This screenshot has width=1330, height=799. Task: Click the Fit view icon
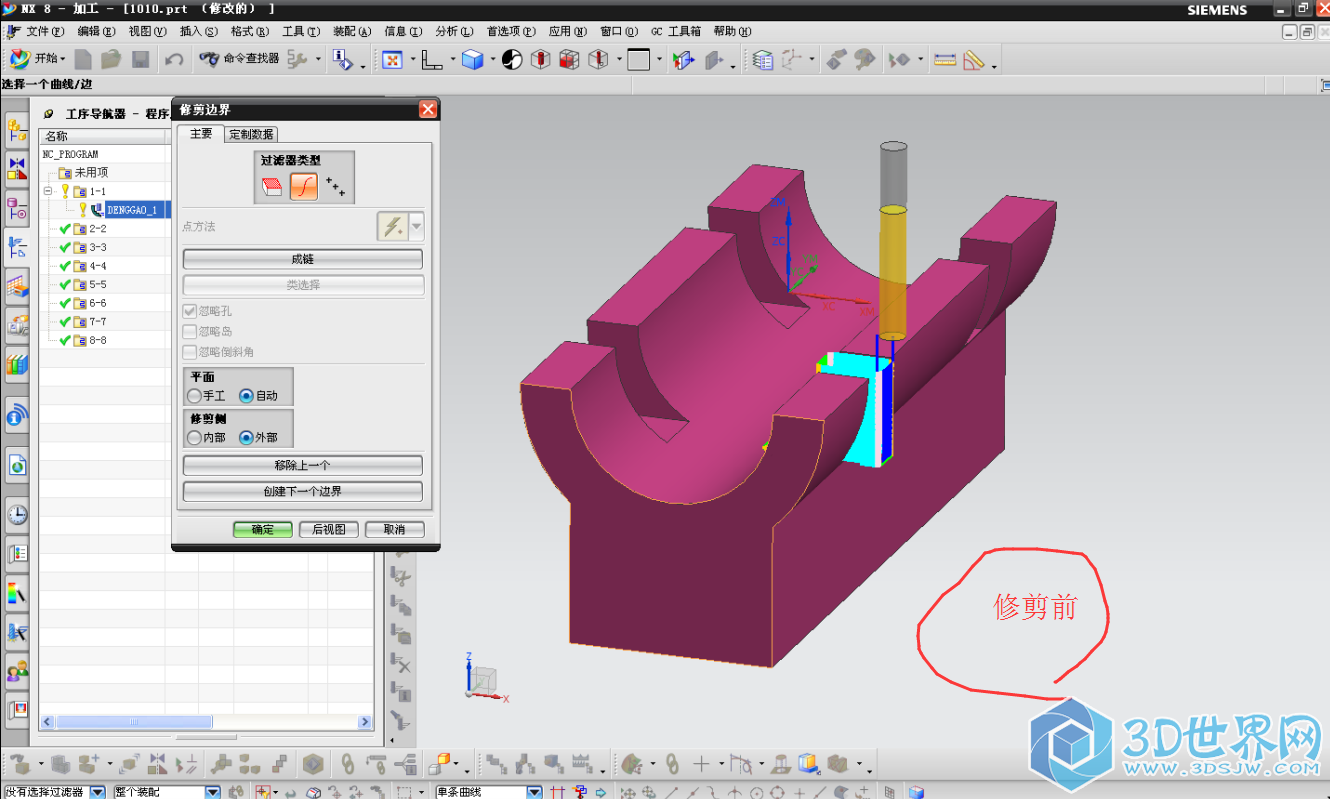(392, 60)
